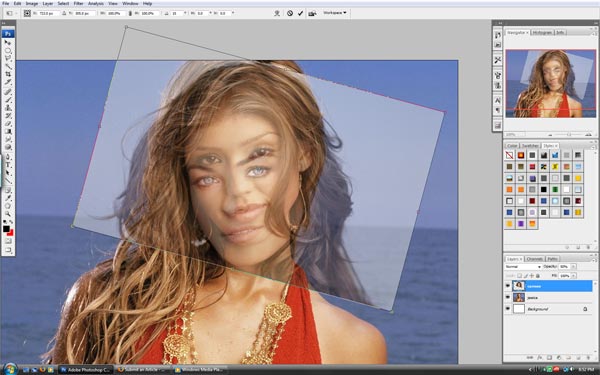Select the Crop tool
This screenshot has height=375, width=600.
[x=8, y=74]
